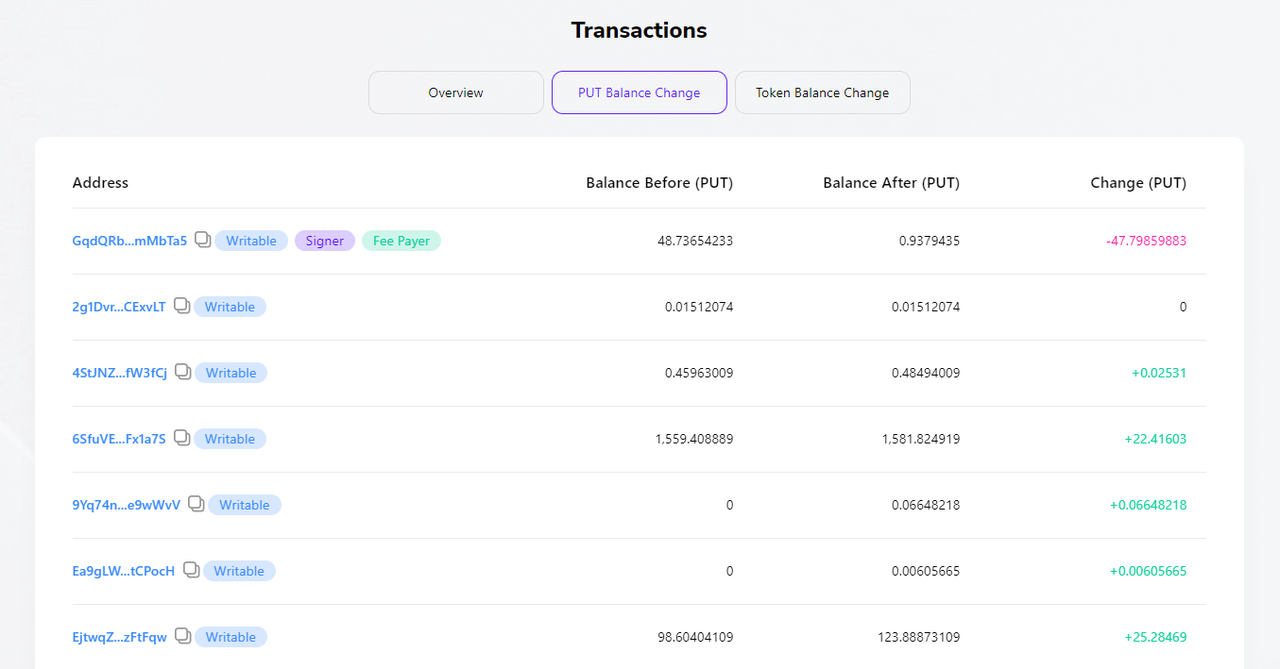Click the Fee Payer badge

tap(401, 241)
